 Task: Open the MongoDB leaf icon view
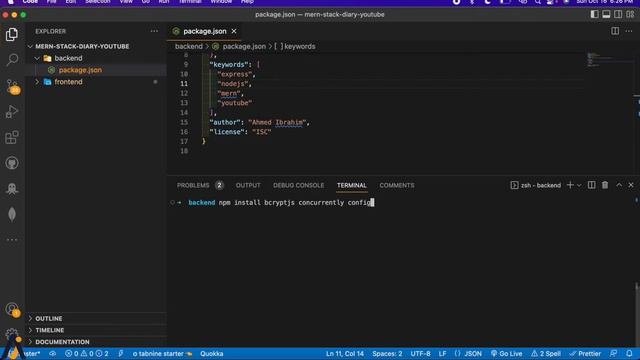(x=12, y=214)
